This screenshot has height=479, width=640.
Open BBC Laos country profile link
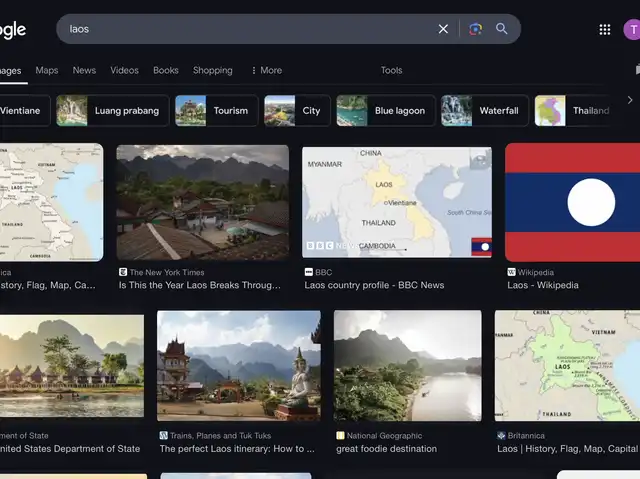(x=374, y=285)
